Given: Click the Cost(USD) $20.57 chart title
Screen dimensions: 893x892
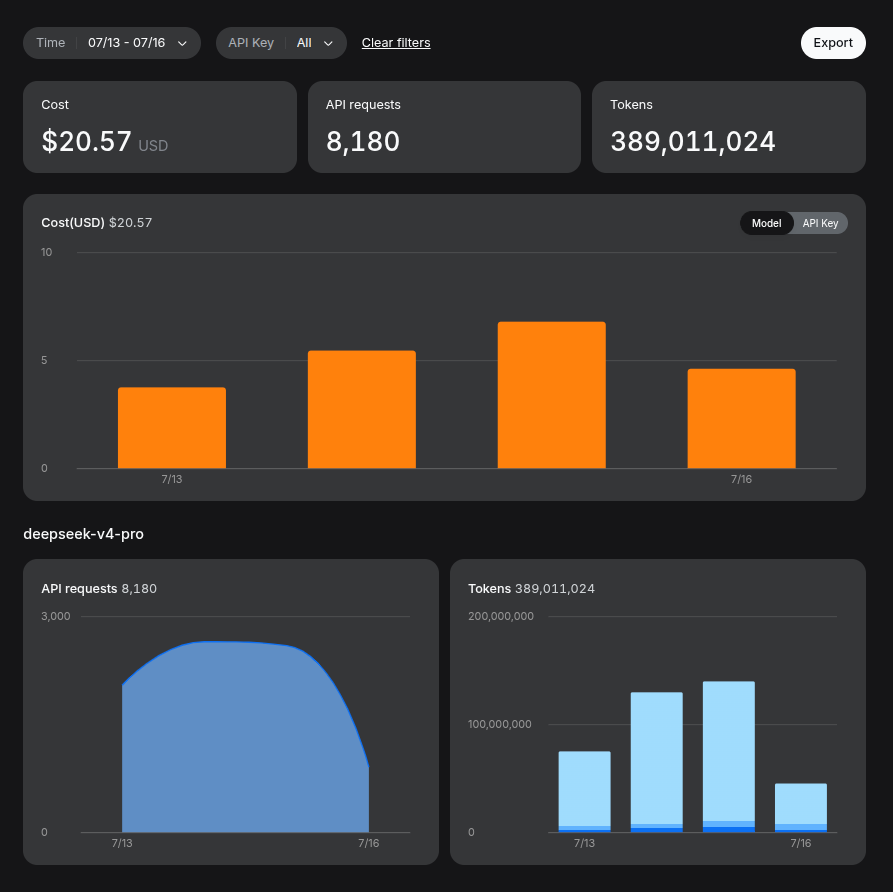Looking at the screenshot, I should click(x=97, y=223).
